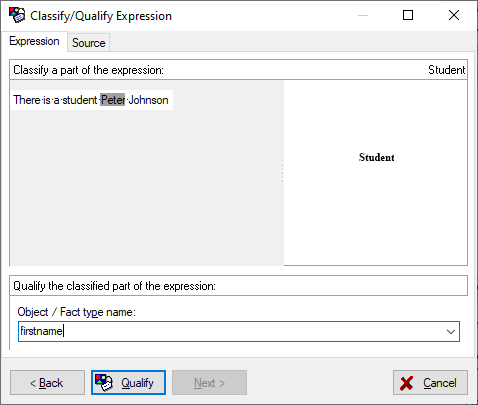The width and height of the screenshot is (478, 405).
Task: Go back with the < Back button
Action: [47, 383]
